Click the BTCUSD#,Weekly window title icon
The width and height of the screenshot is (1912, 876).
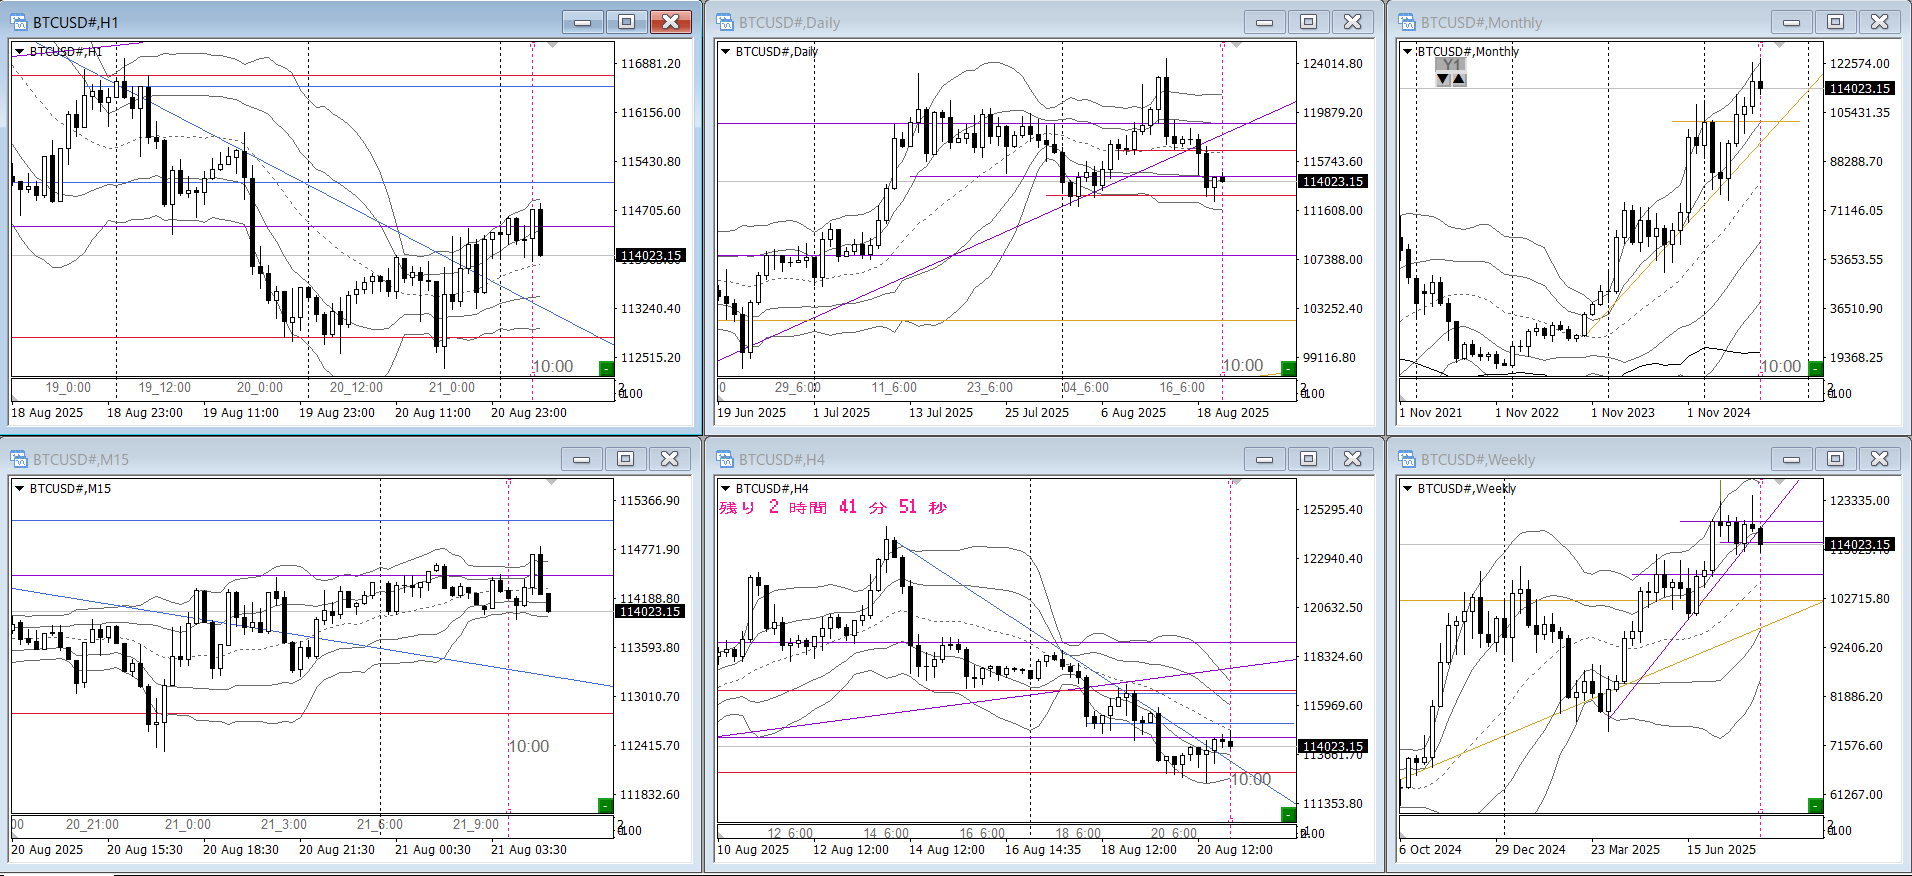click(1407, 459)
